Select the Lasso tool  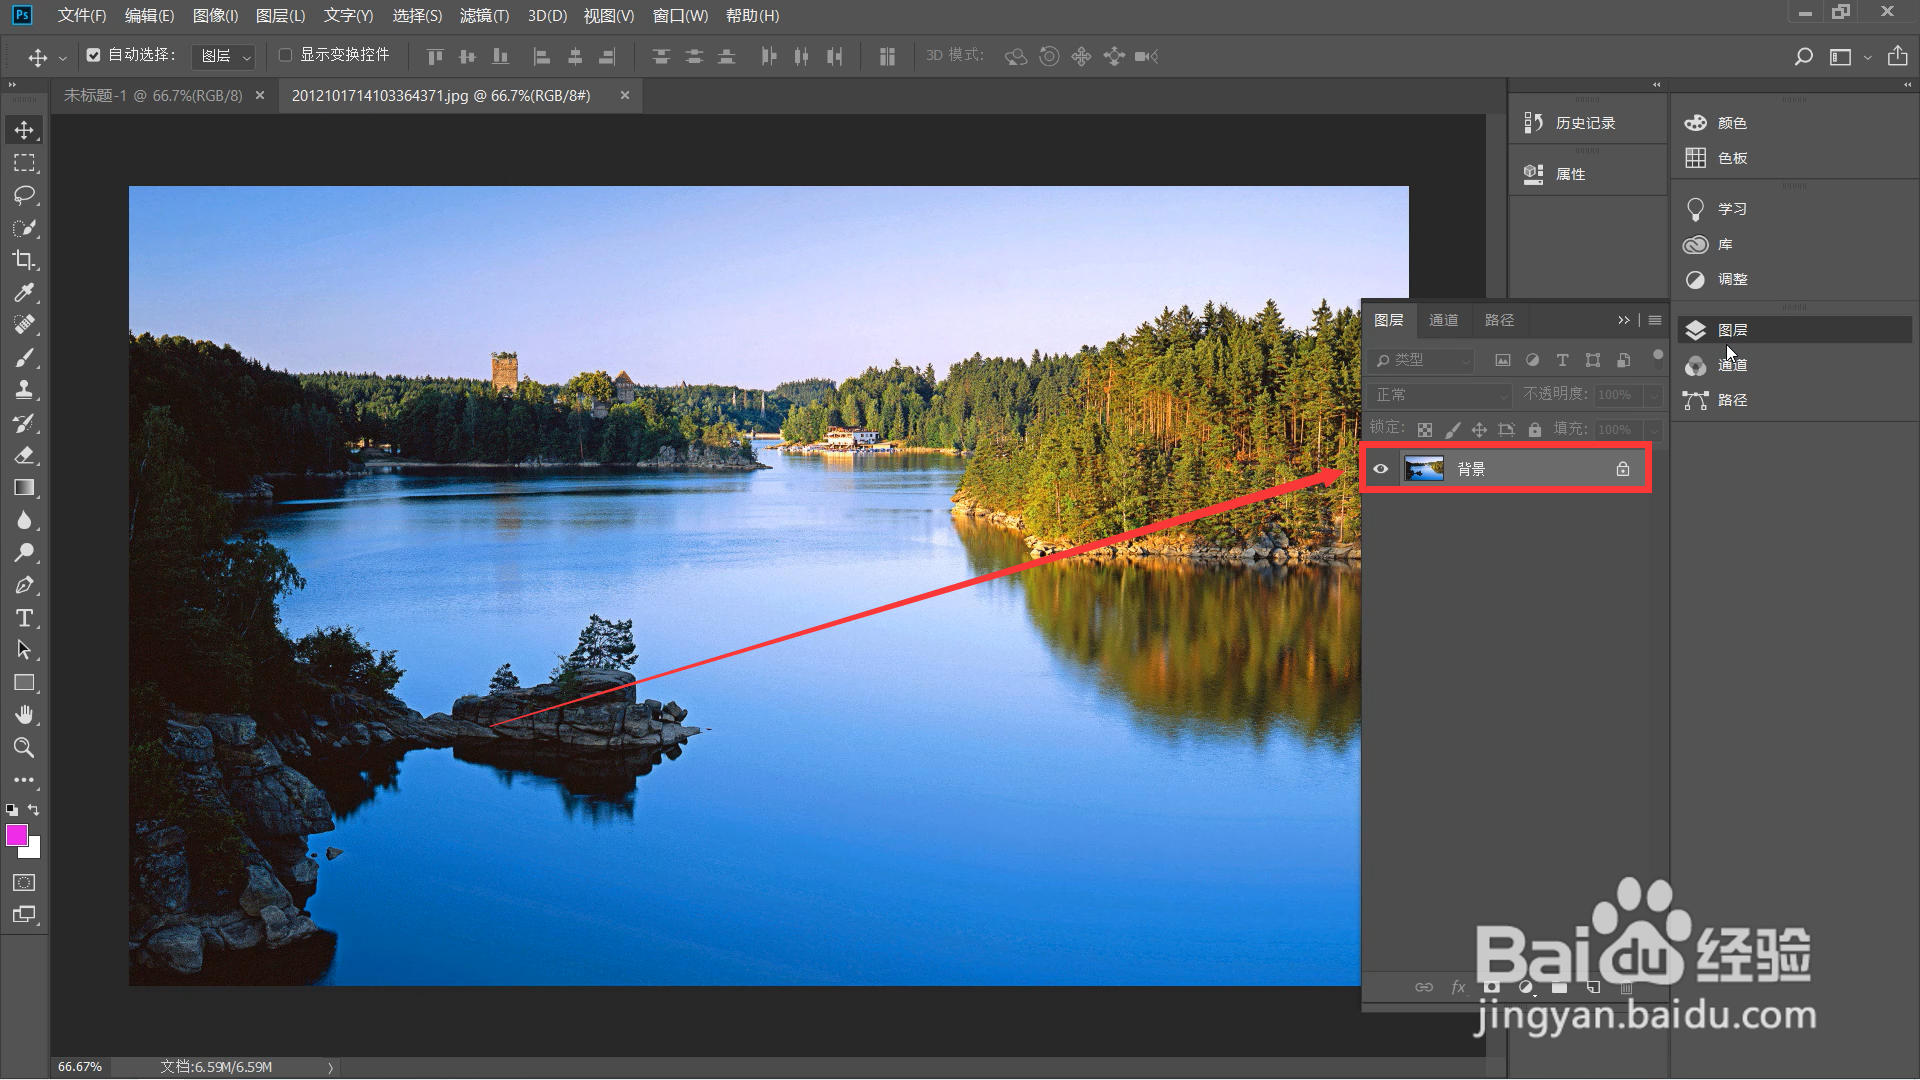[24, 195]
